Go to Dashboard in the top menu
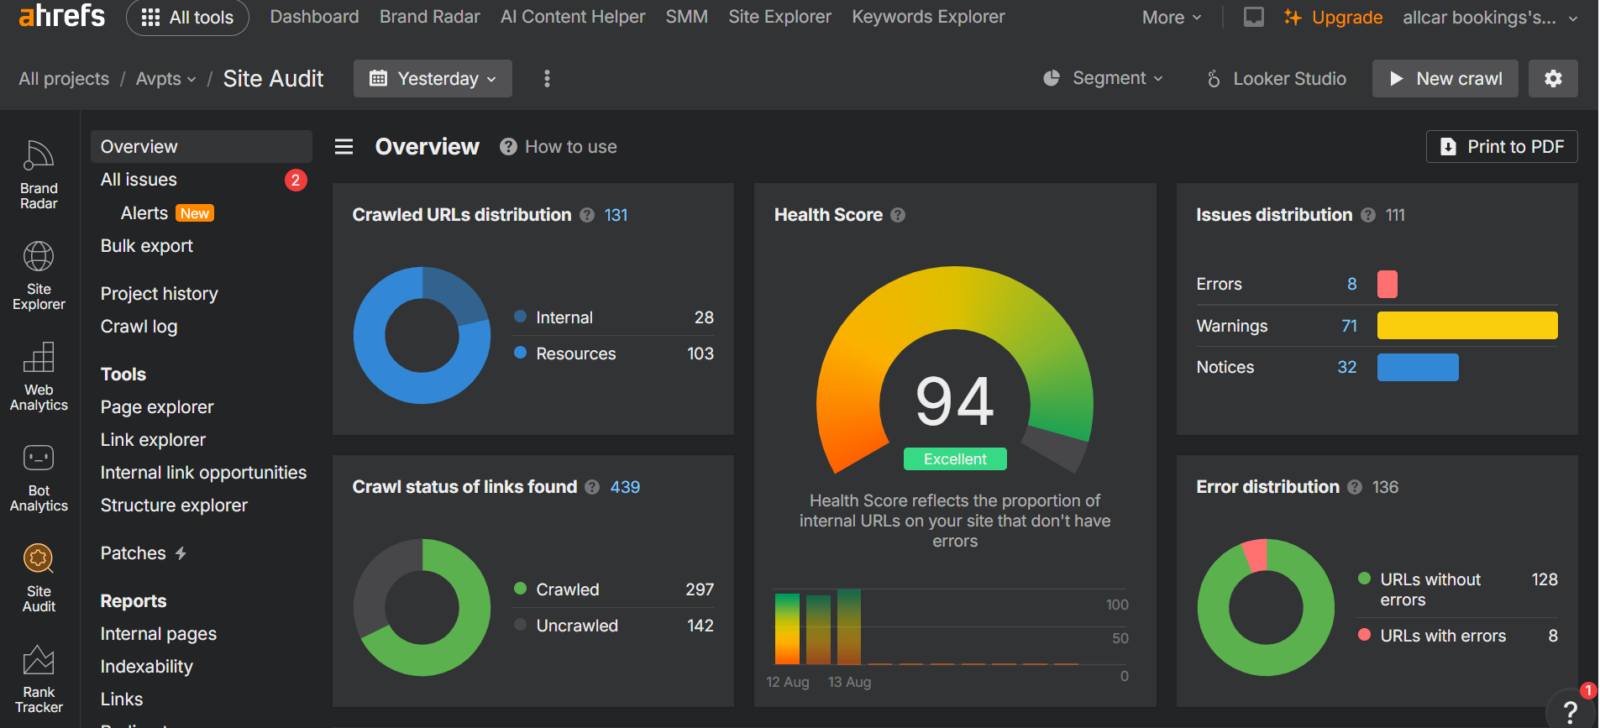Screen dimensions: 1600x728 pos(314,17)
